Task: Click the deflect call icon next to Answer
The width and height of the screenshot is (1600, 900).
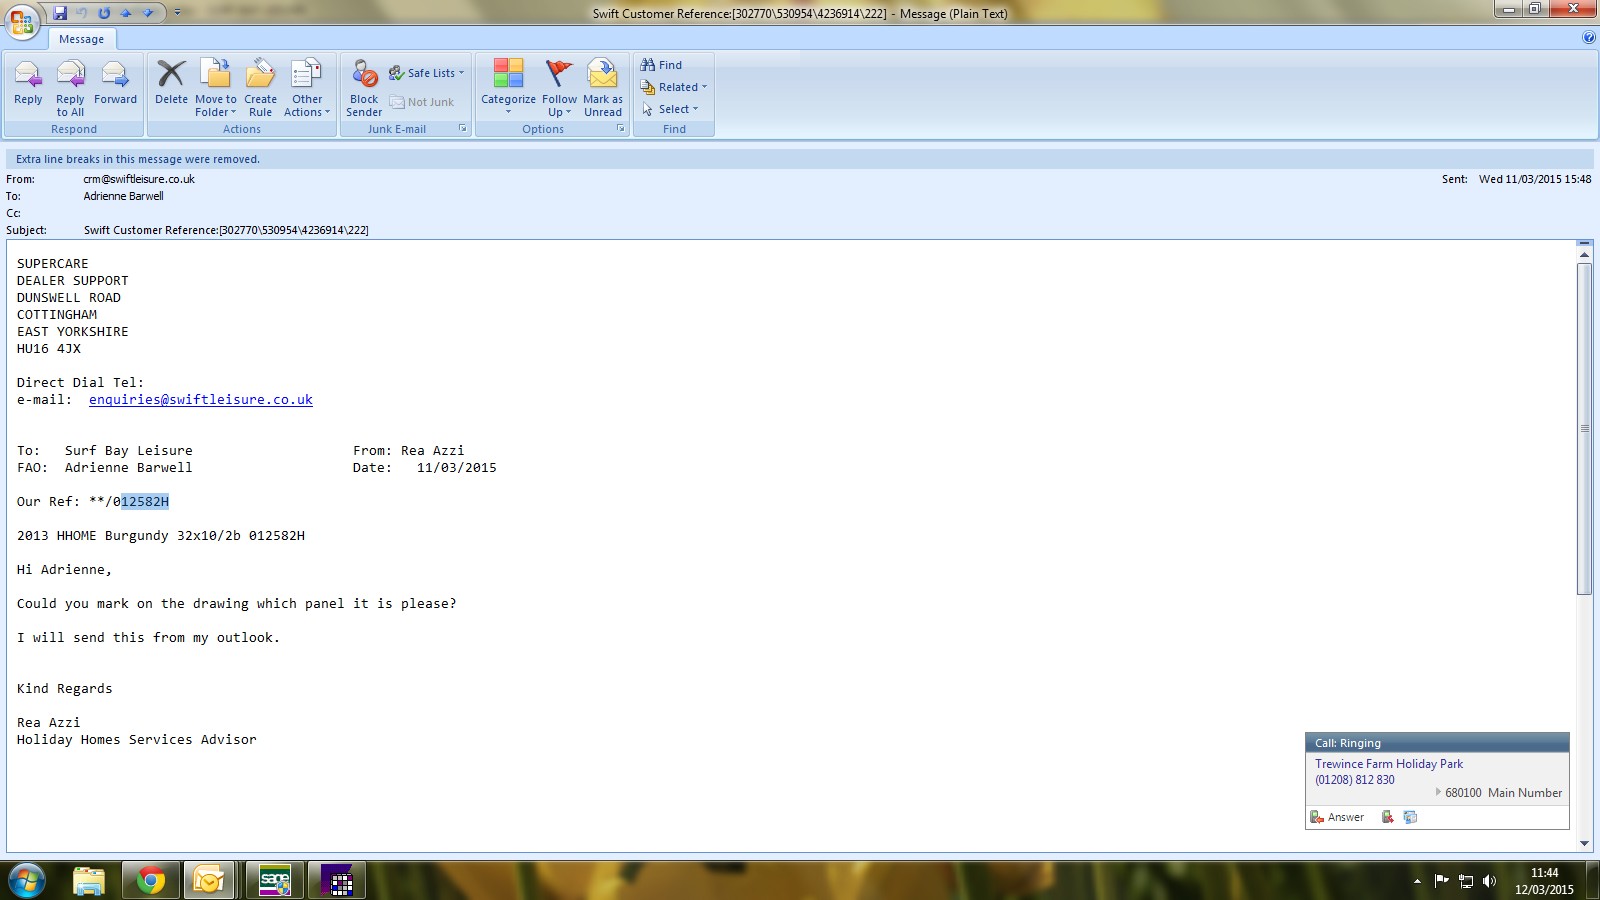Action: [1387, 817]
